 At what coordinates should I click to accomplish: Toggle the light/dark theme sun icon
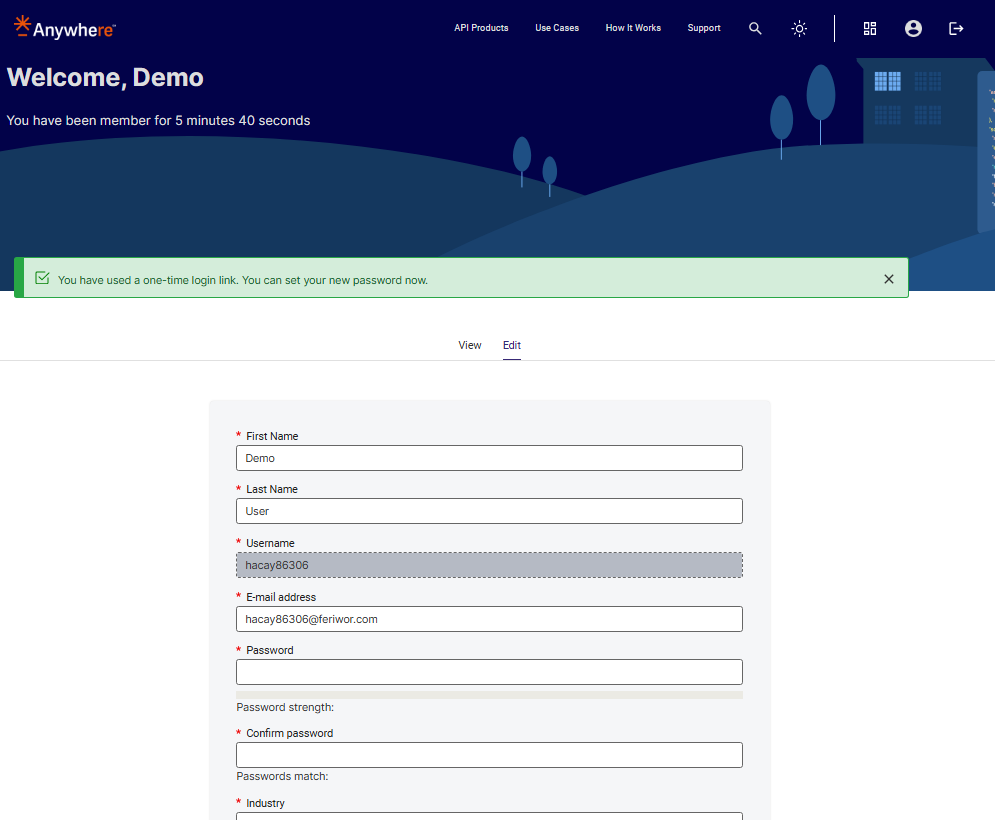(799, 29)
